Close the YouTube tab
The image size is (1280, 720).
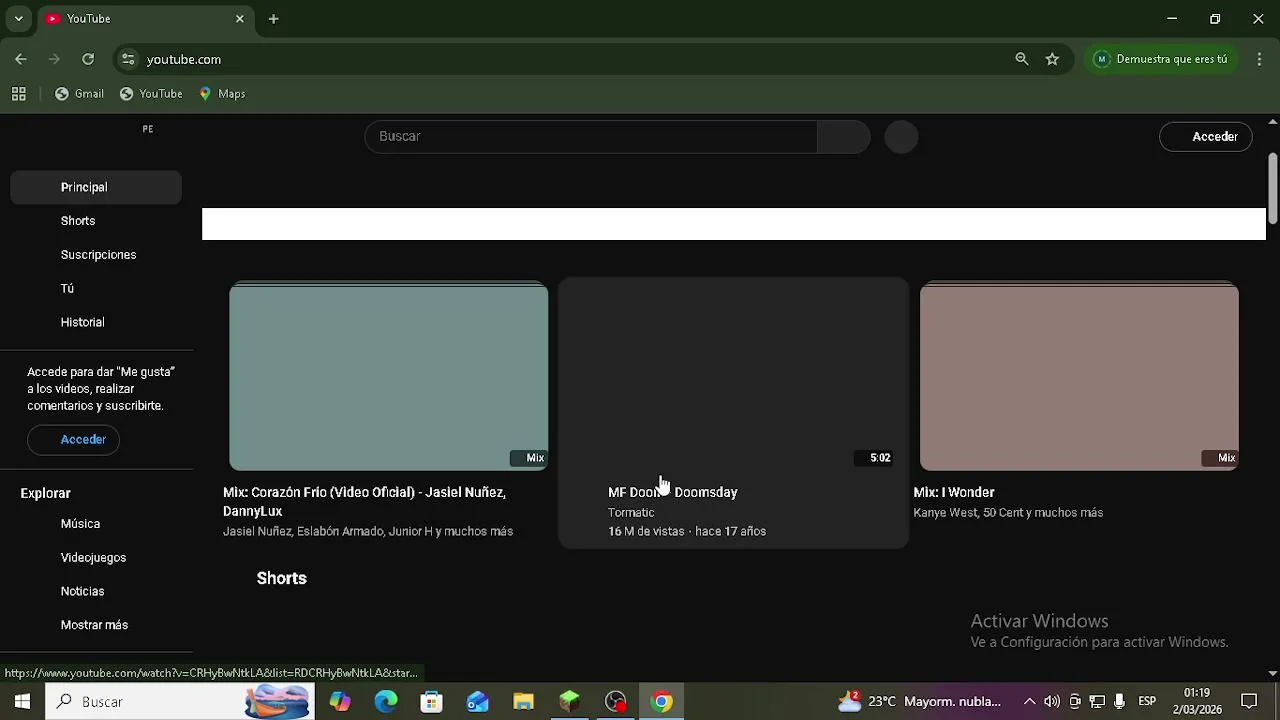(x=240, y=19)
